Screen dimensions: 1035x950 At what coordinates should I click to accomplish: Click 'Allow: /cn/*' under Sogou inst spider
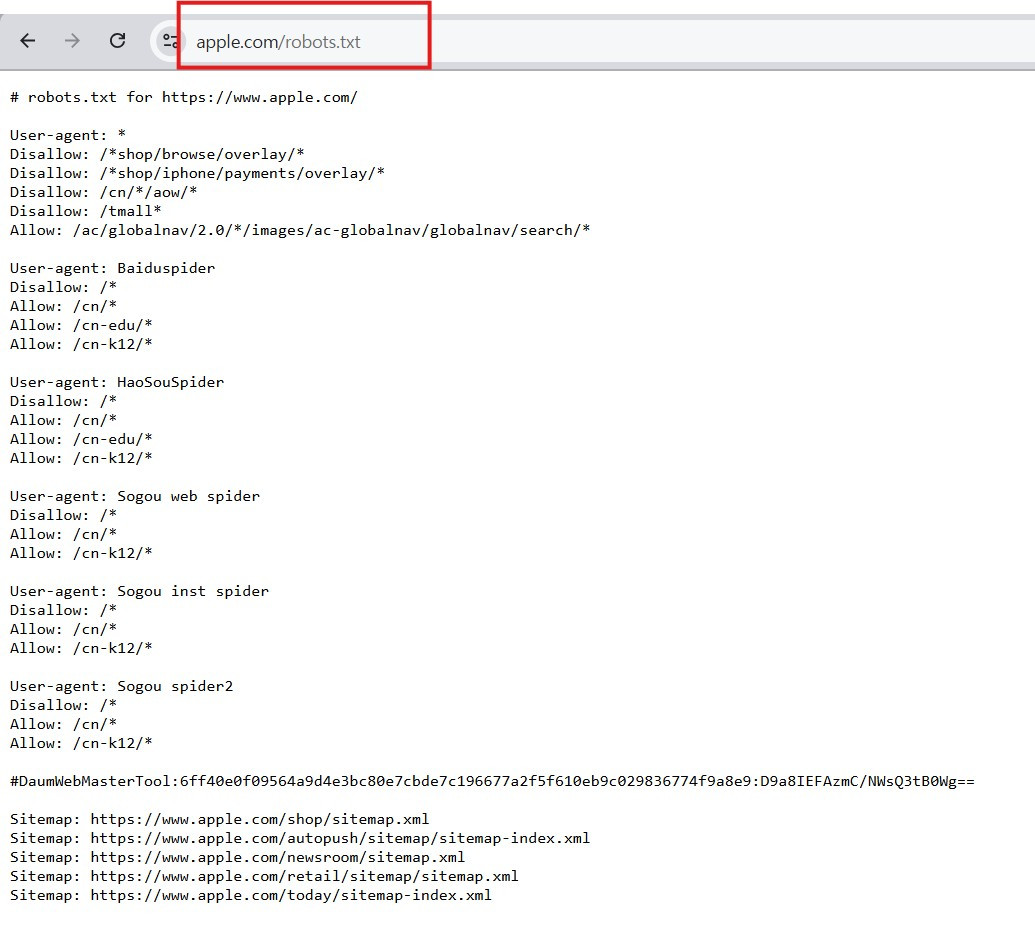coord(63,629)
